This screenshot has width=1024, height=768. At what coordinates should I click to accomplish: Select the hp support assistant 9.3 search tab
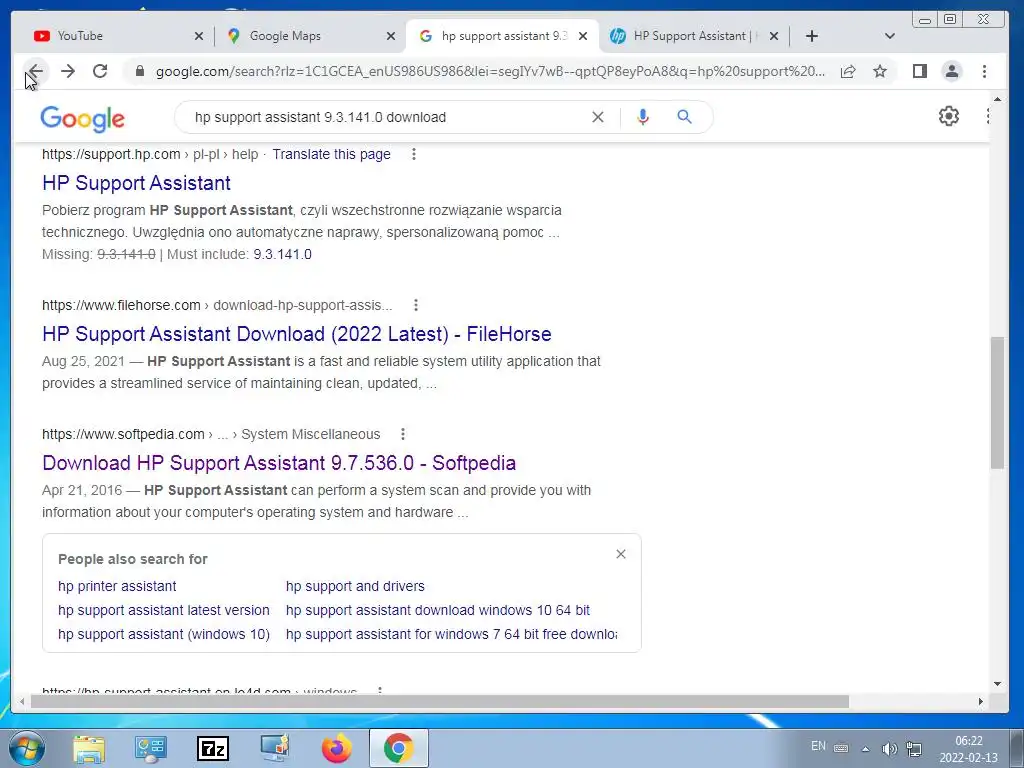pos(504,36)
